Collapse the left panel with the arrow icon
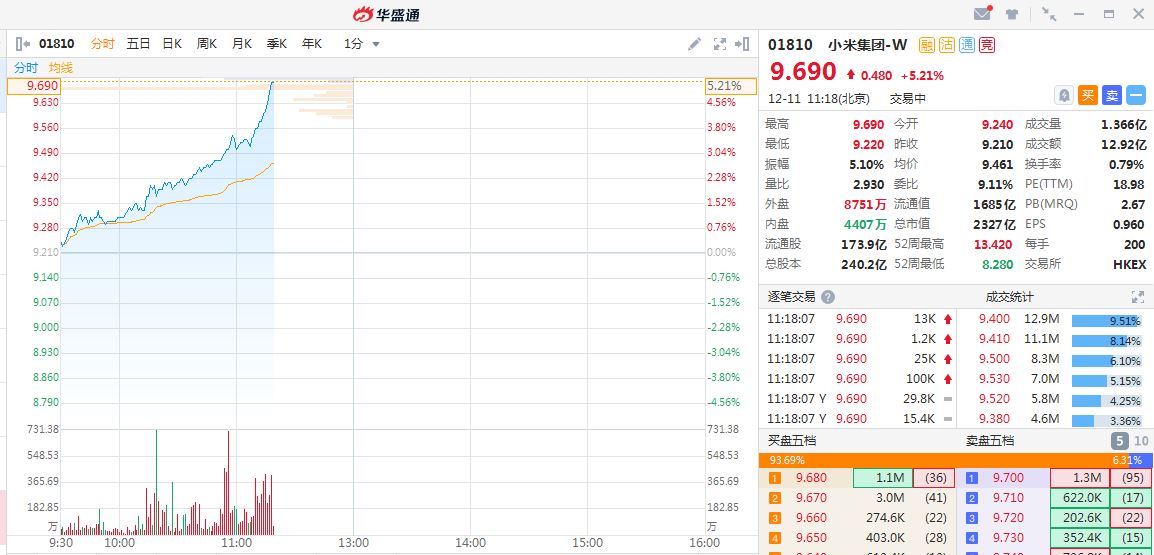The width and height of the screenshot is (1154, 555). (24, 44)
